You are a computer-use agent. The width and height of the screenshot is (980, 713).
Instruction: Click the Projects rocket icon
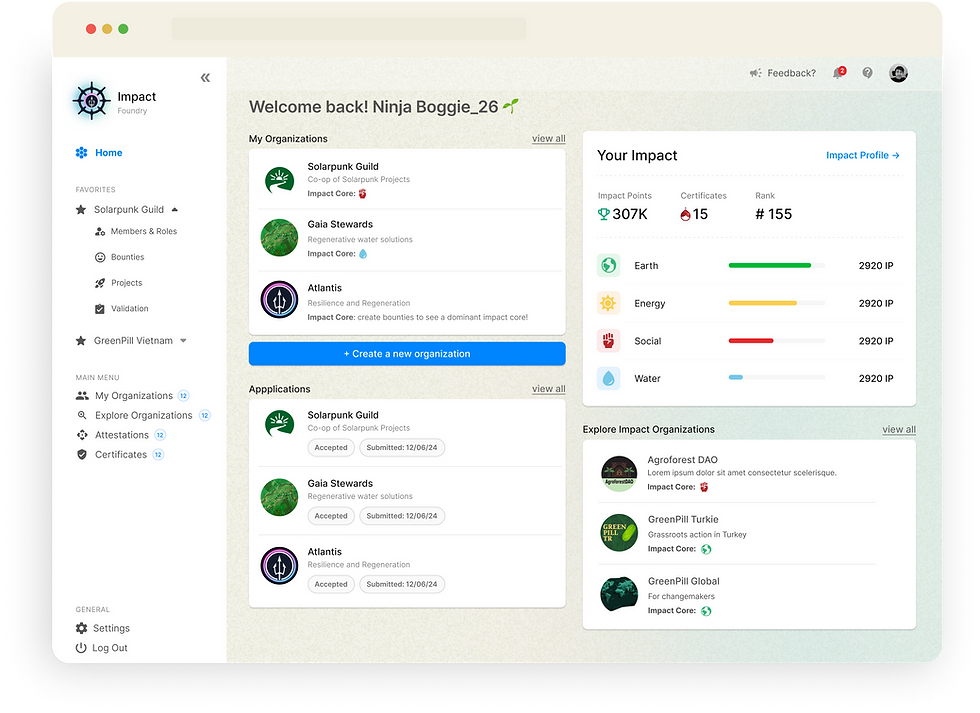click(x=100, y=283)
